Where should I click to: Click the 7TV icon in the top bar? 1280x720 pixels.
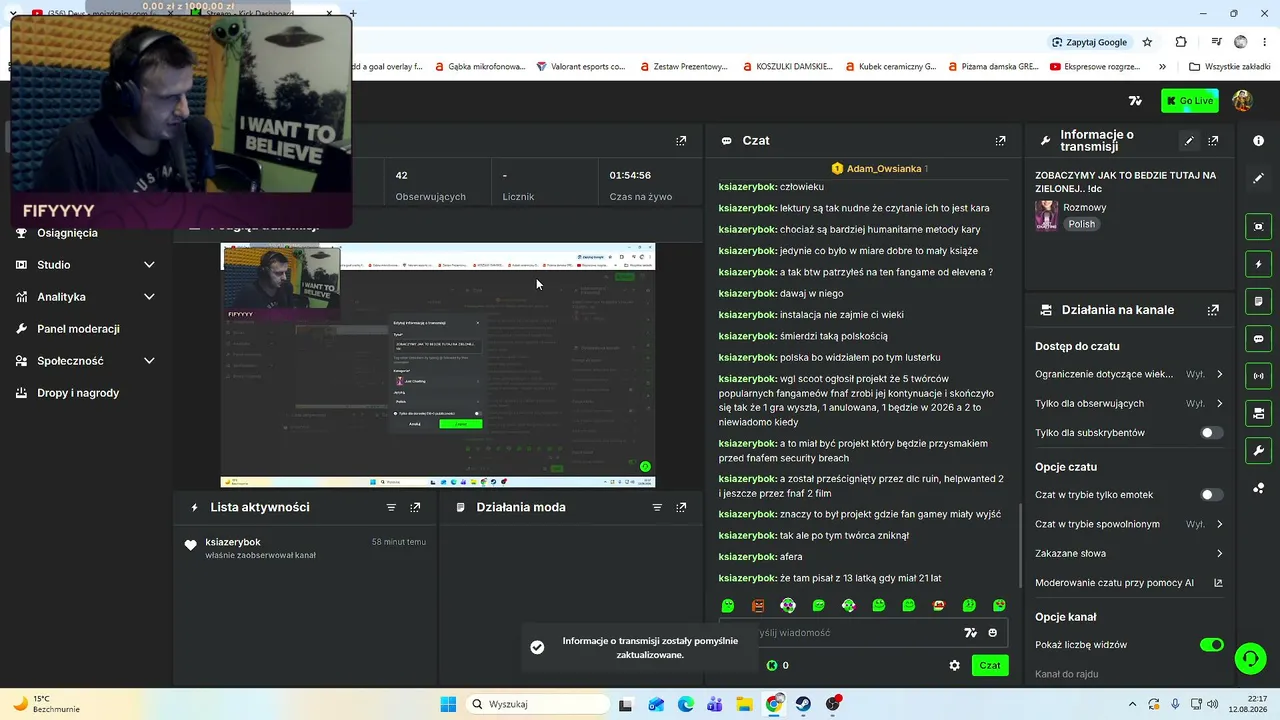1135,101
